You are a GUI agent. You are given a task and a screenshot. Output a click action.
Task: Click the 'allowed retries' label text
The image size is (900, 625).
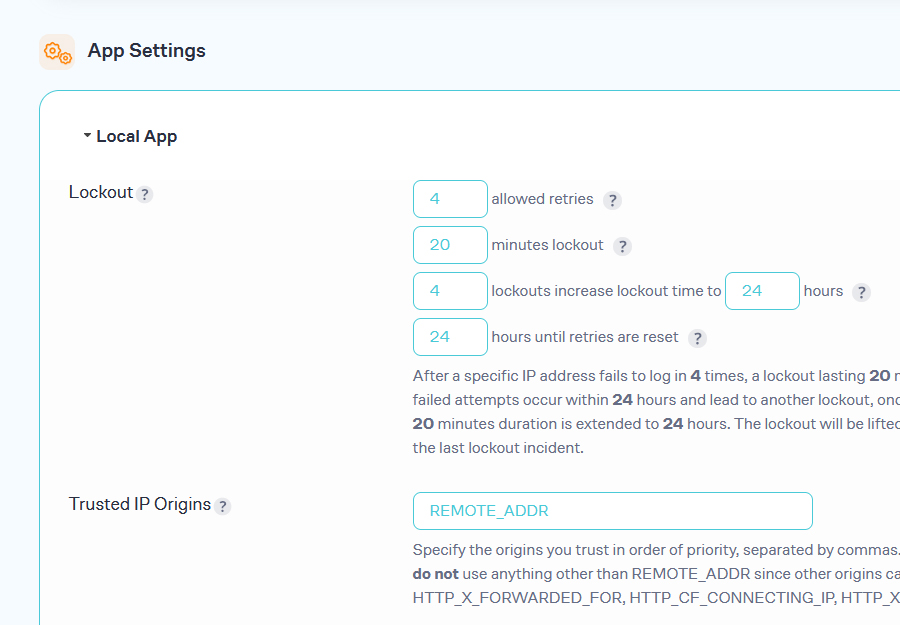click(x=542, y=199)
